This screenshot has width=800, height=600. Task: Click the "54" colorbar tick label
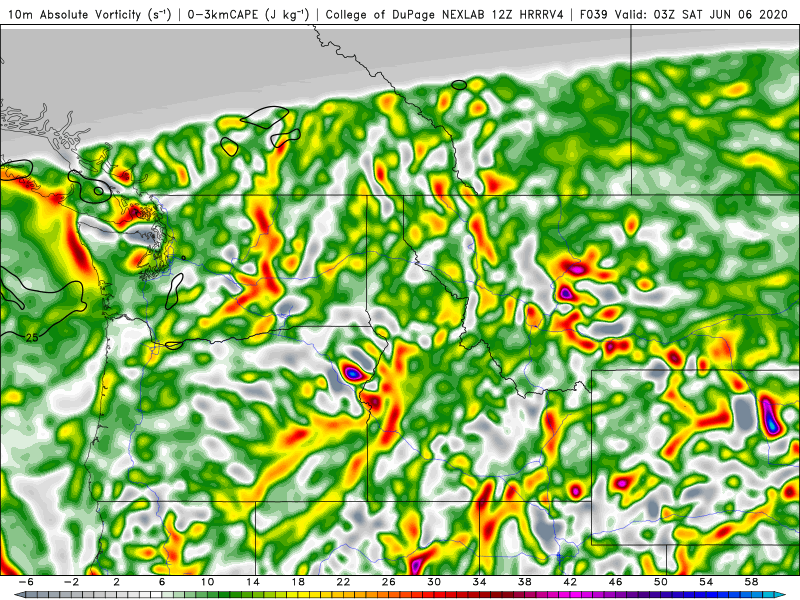pyautogui.click(x=706, y=582)
